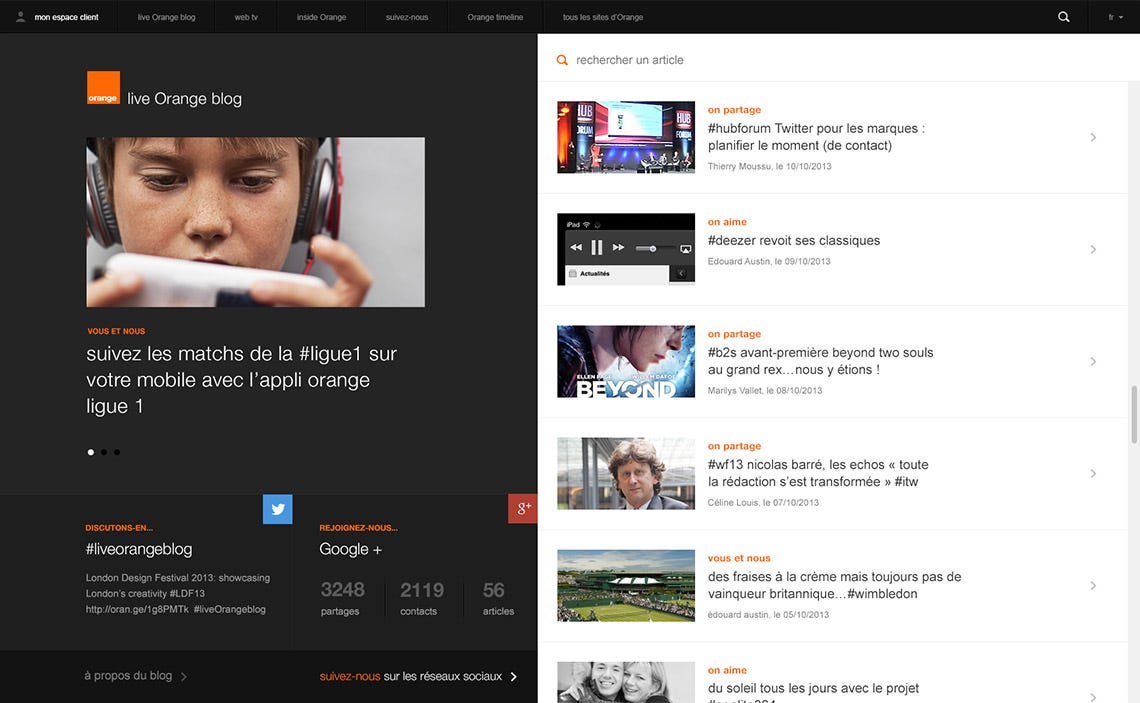Open the Google+ red icon

point(523,509)
